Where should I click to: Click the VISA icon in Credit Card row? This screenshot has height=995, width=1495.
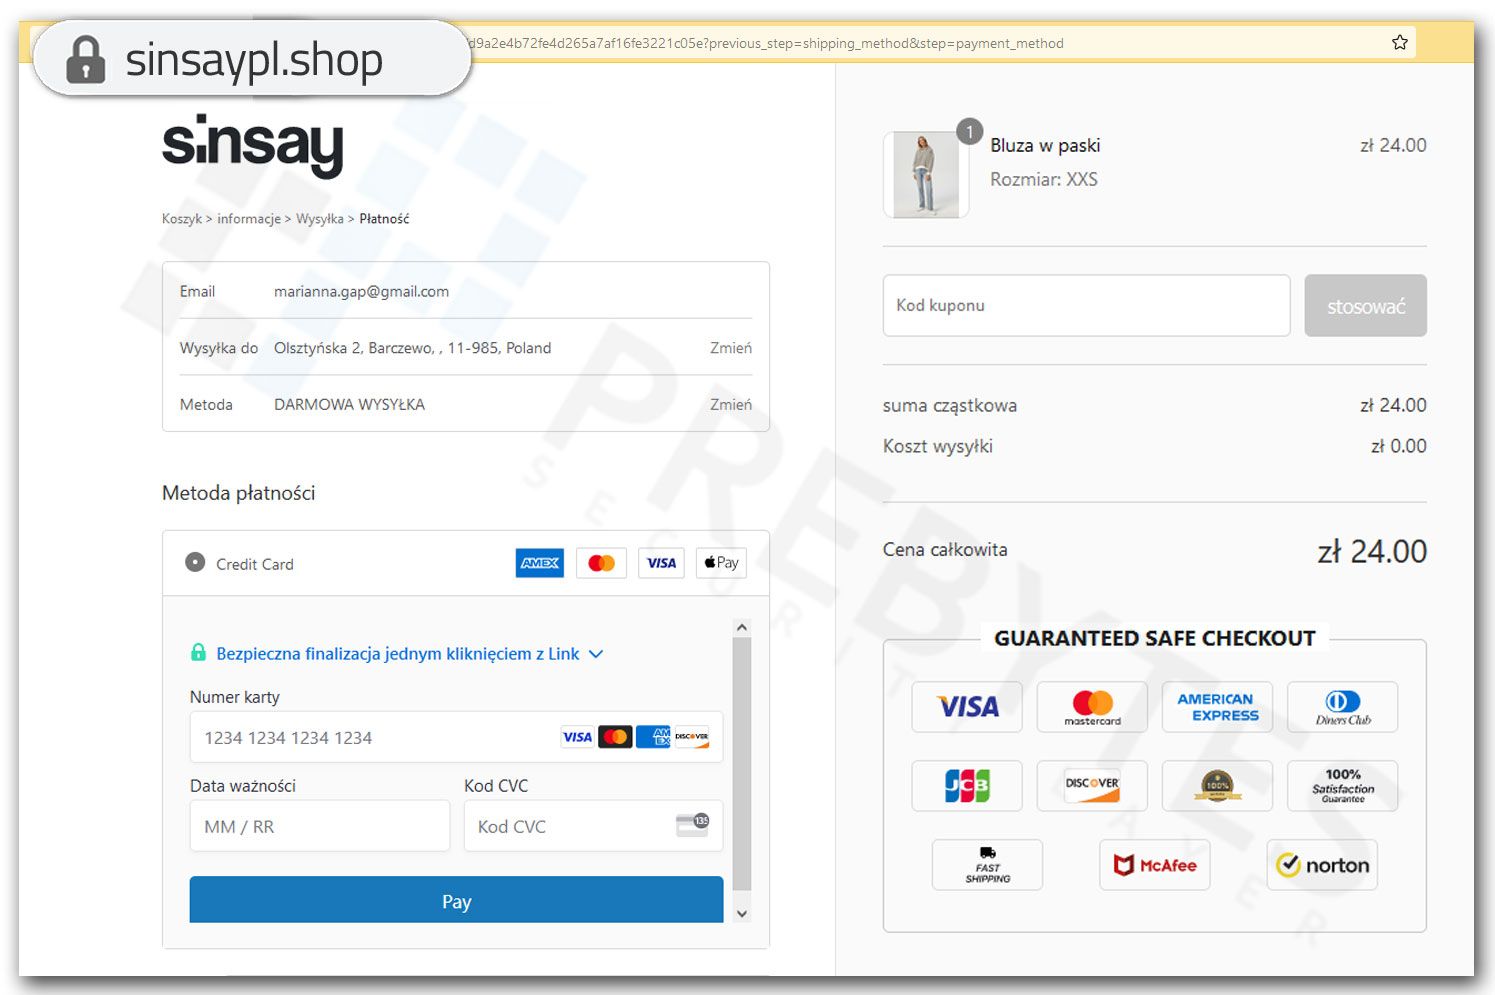pyautogui.click(x=661, y=563)
